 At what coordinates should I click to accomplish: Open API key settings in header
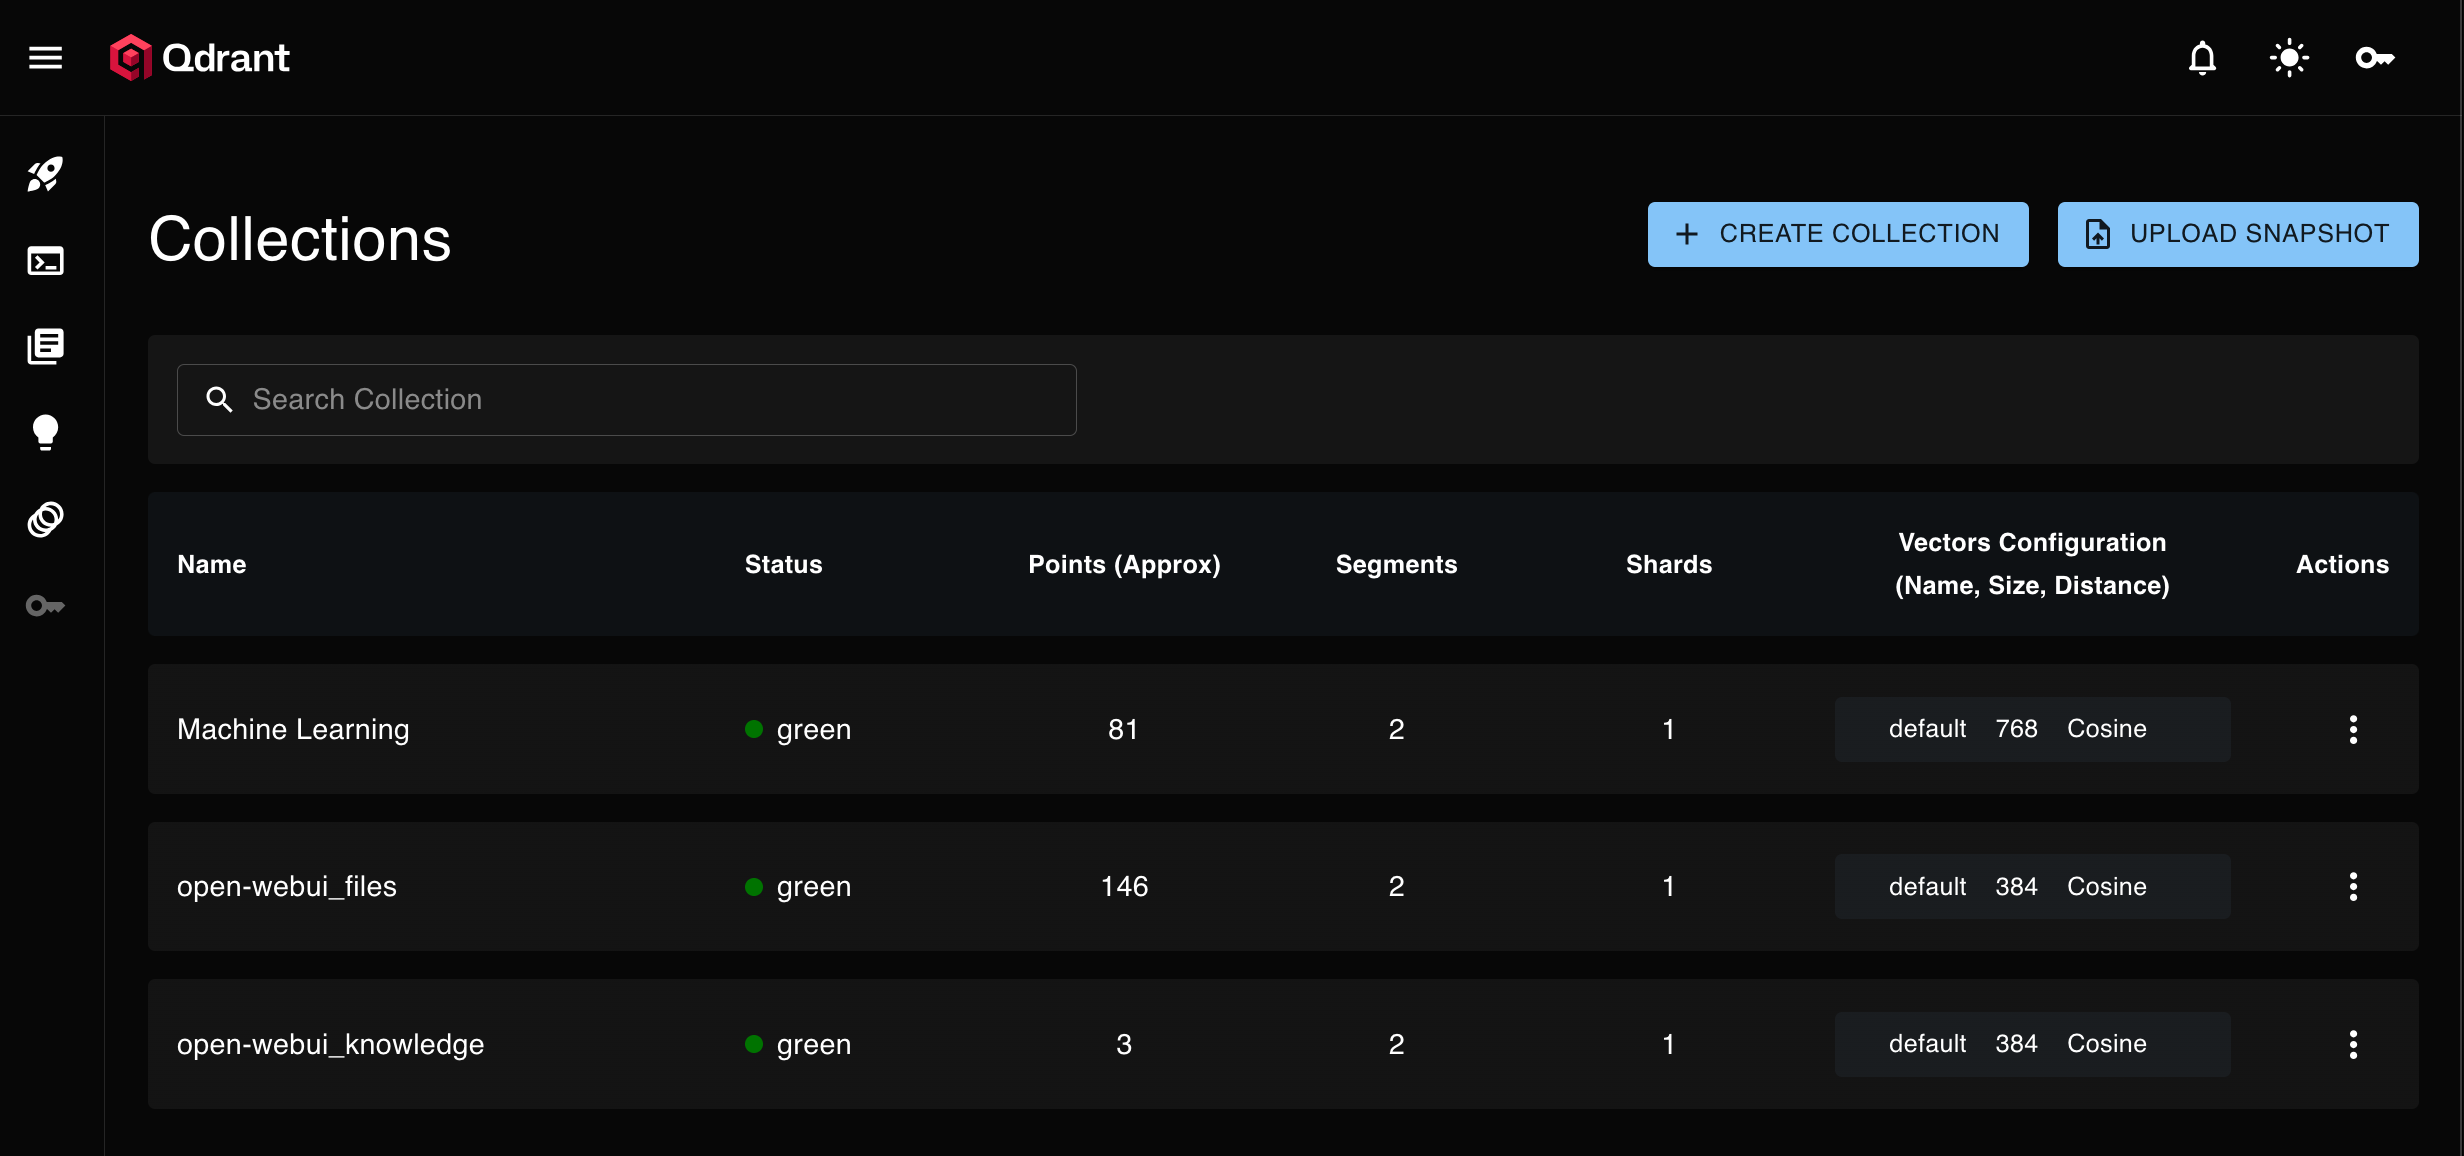pos(2375,58)
